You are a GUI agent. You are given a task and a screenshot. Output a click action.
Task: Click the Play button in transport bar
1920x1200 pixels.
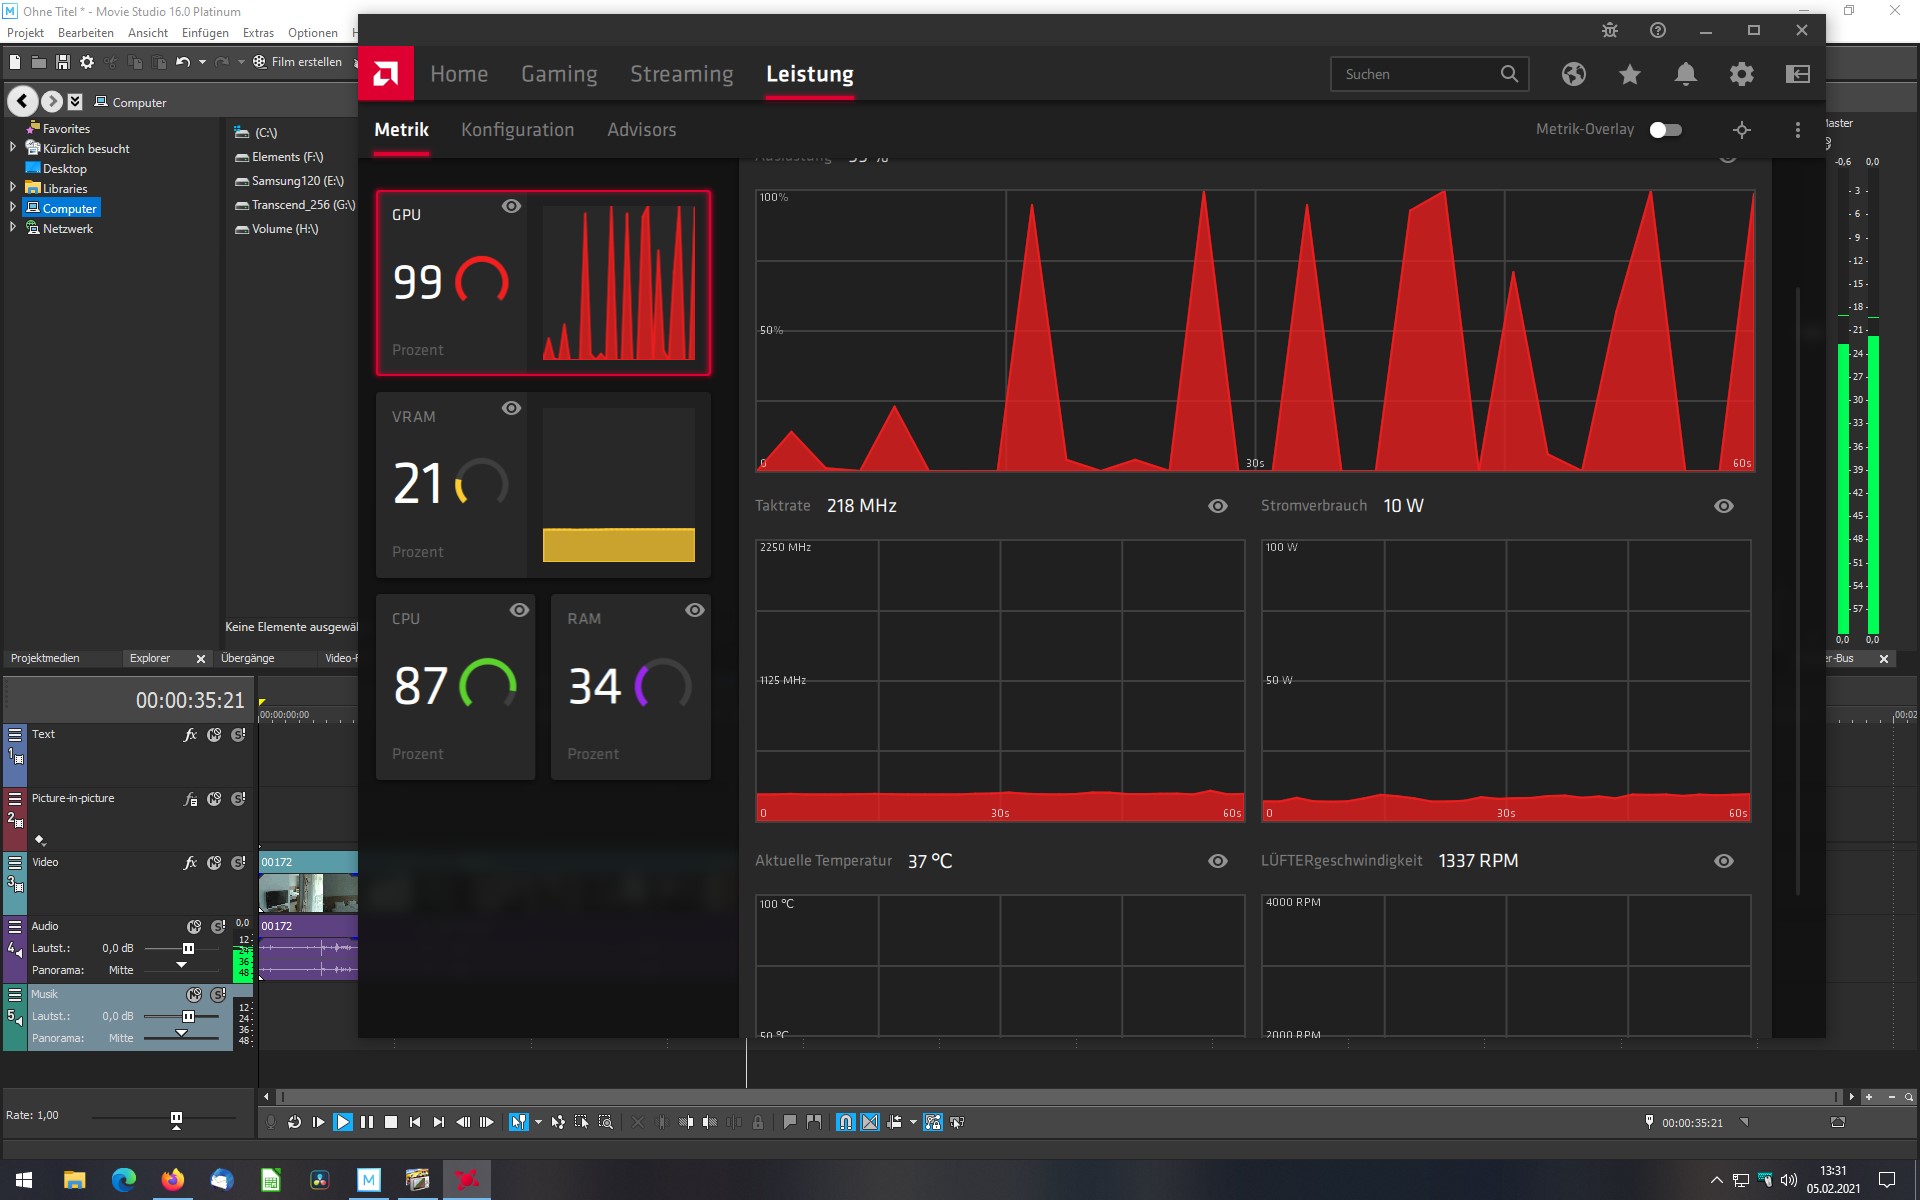[x=343, y=1122]
